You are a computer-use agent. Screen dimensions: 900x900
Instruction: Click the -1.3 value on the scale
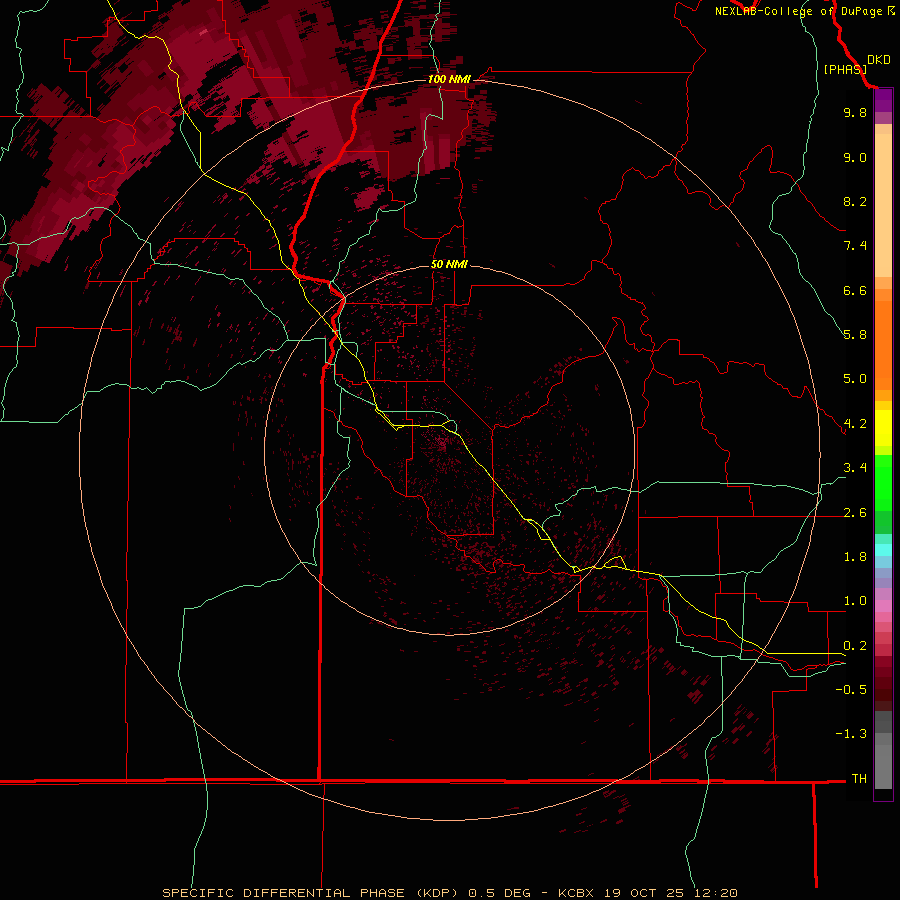pos(851,734)
